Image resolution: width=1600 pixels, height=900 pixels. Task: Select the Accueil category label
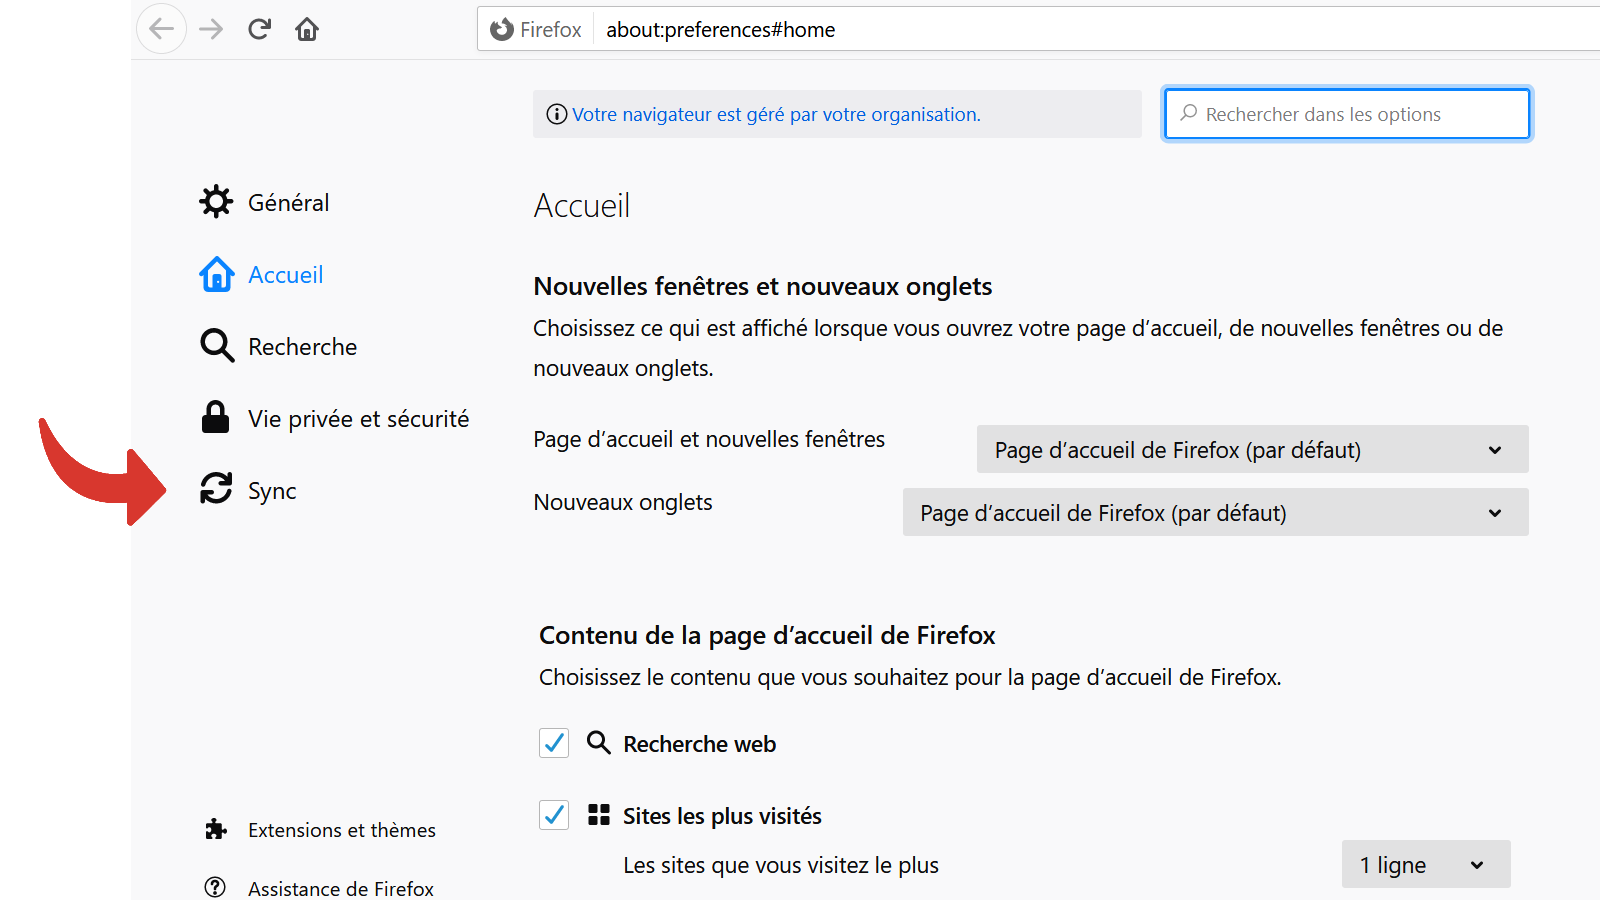[285, 274]
